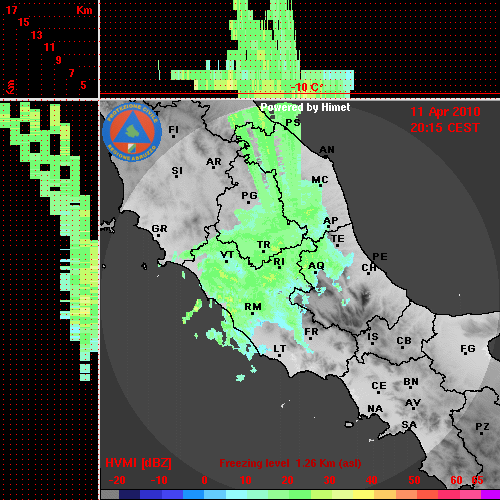Click the 'HVMI [dBZ]' legend title
The height and width of the screenshot is (500, 500).
(138, 463)
